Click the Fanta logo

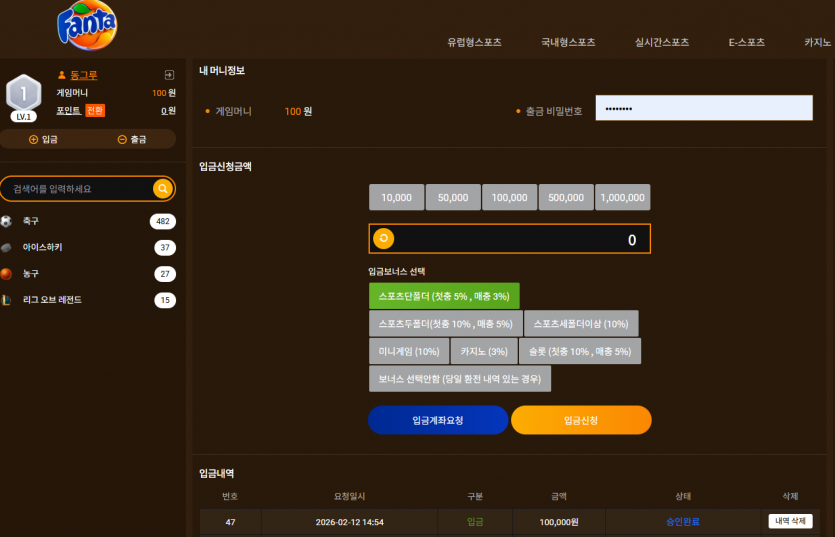coord(87,25)
